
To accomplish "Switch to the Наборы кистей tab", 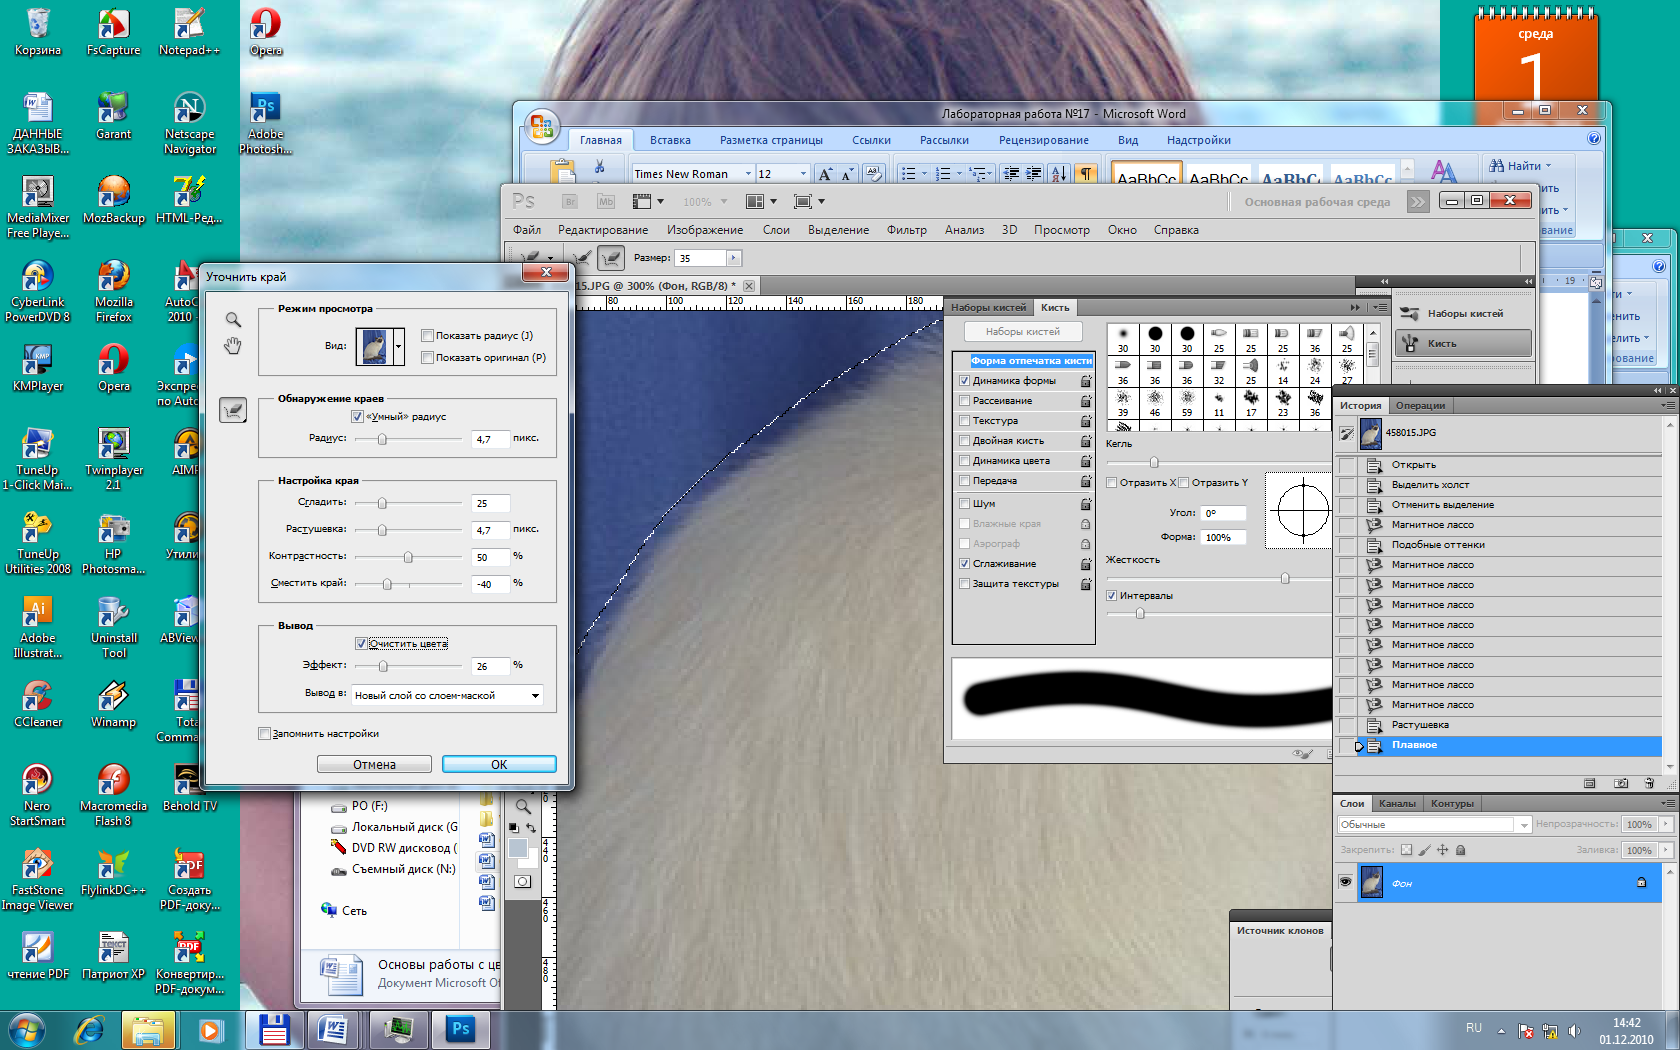I will tap(988, 308).
